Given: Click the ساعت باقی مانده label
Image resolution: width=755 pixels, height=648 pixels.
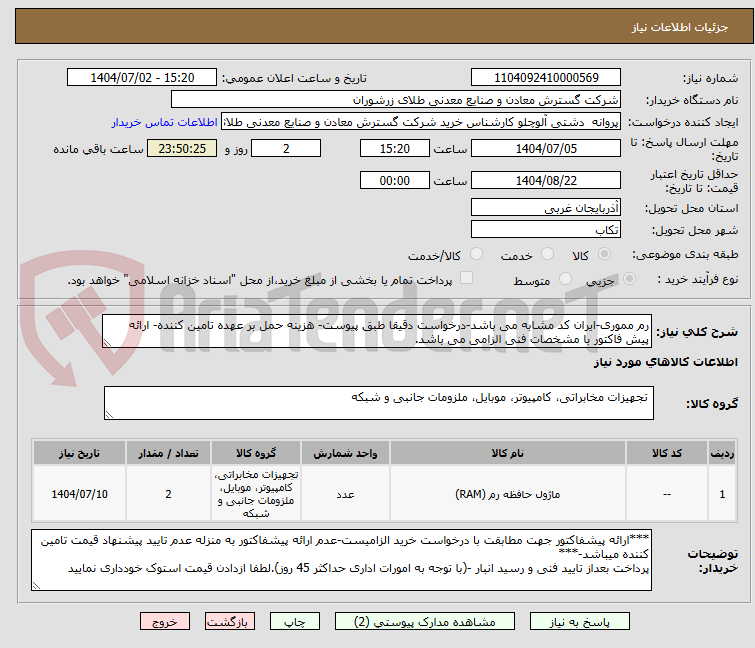Looking at the screenshot, I should click(98, 149).
